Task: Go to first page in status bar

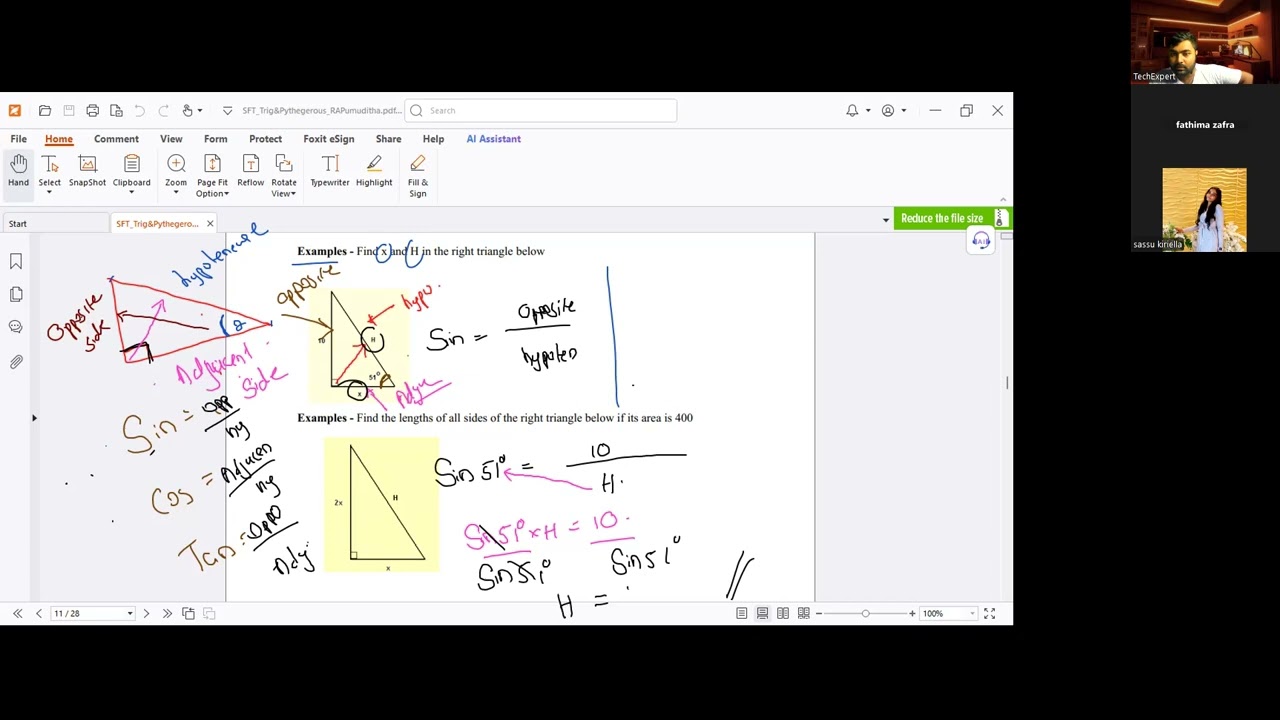Action: [x=17, y=613]
